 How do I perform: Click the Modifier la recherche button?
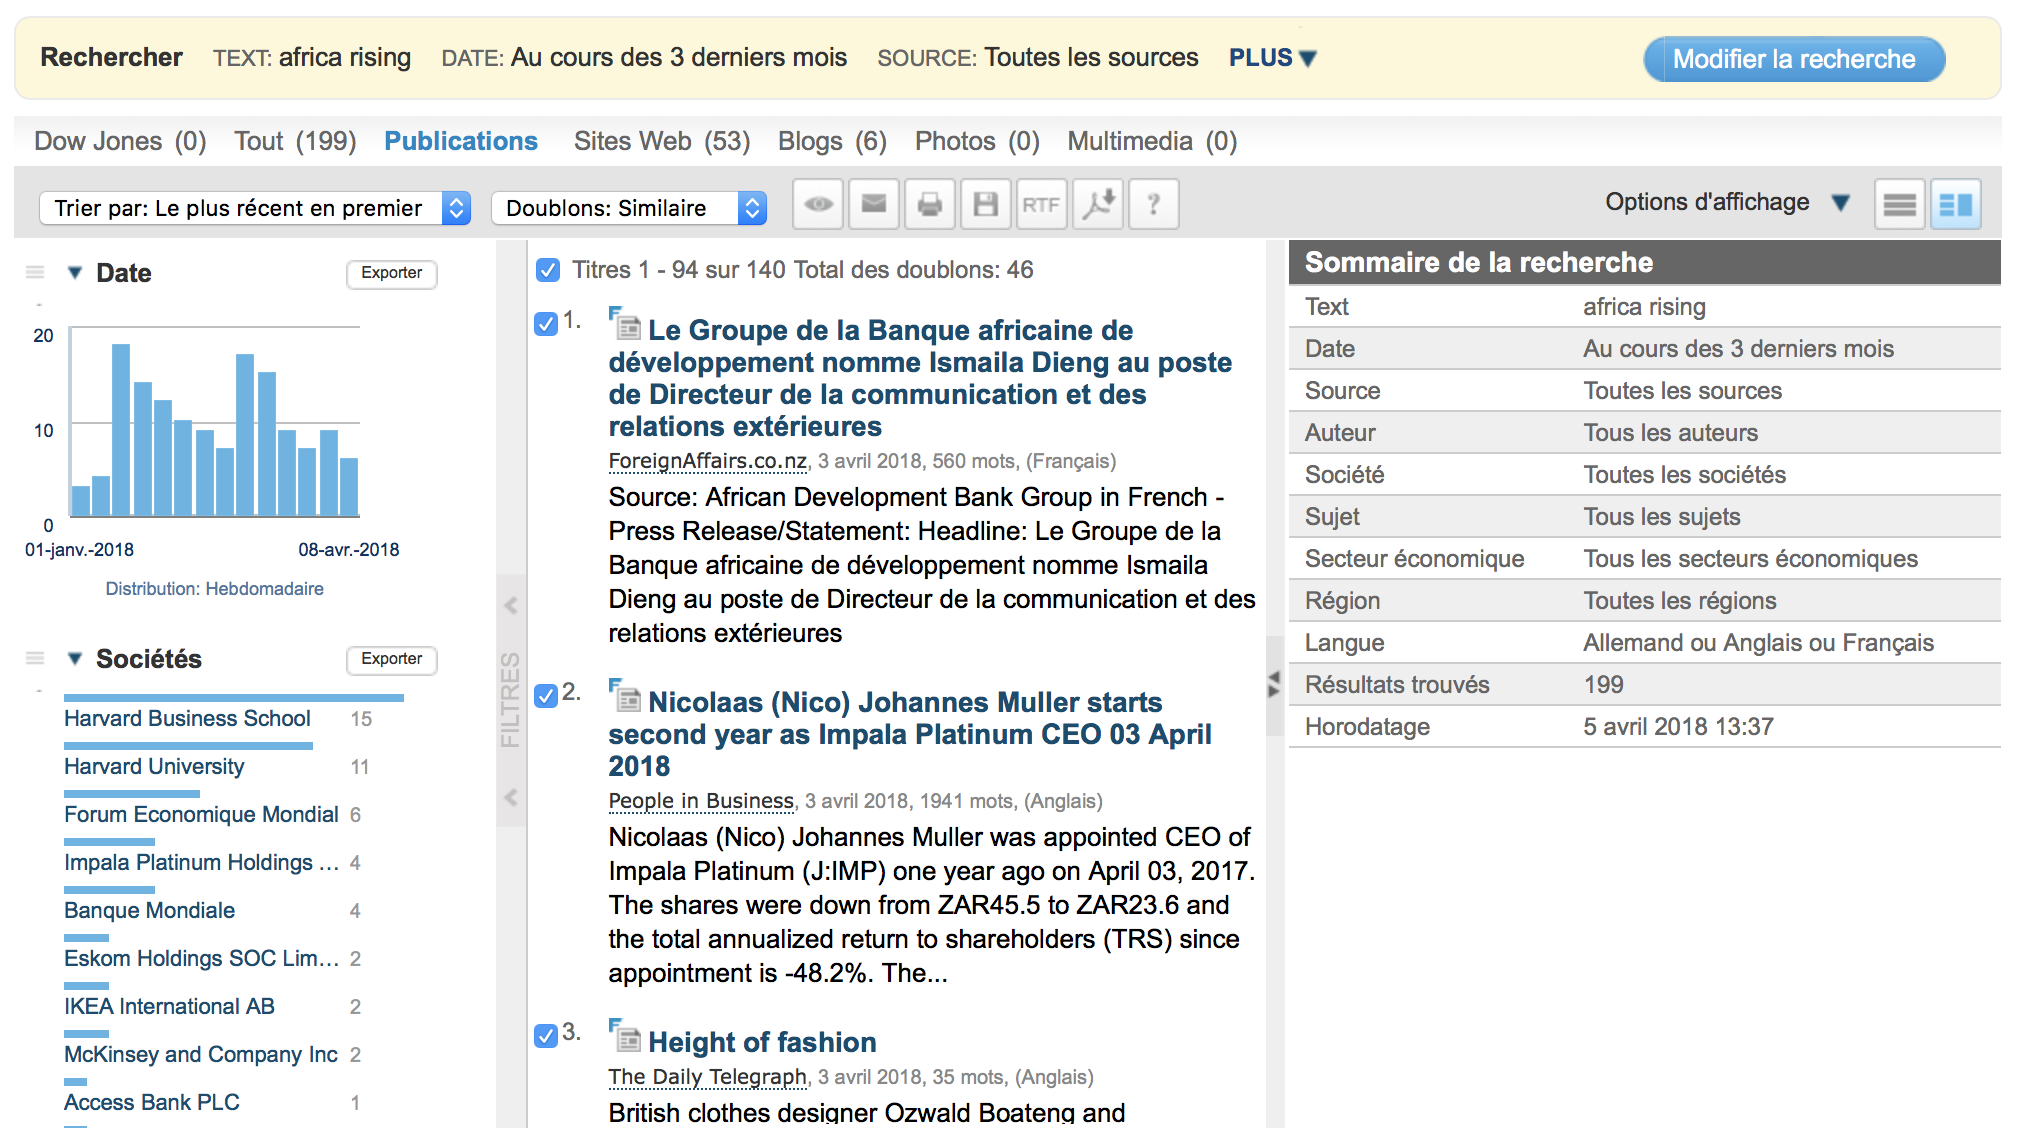coord(1794,59)
